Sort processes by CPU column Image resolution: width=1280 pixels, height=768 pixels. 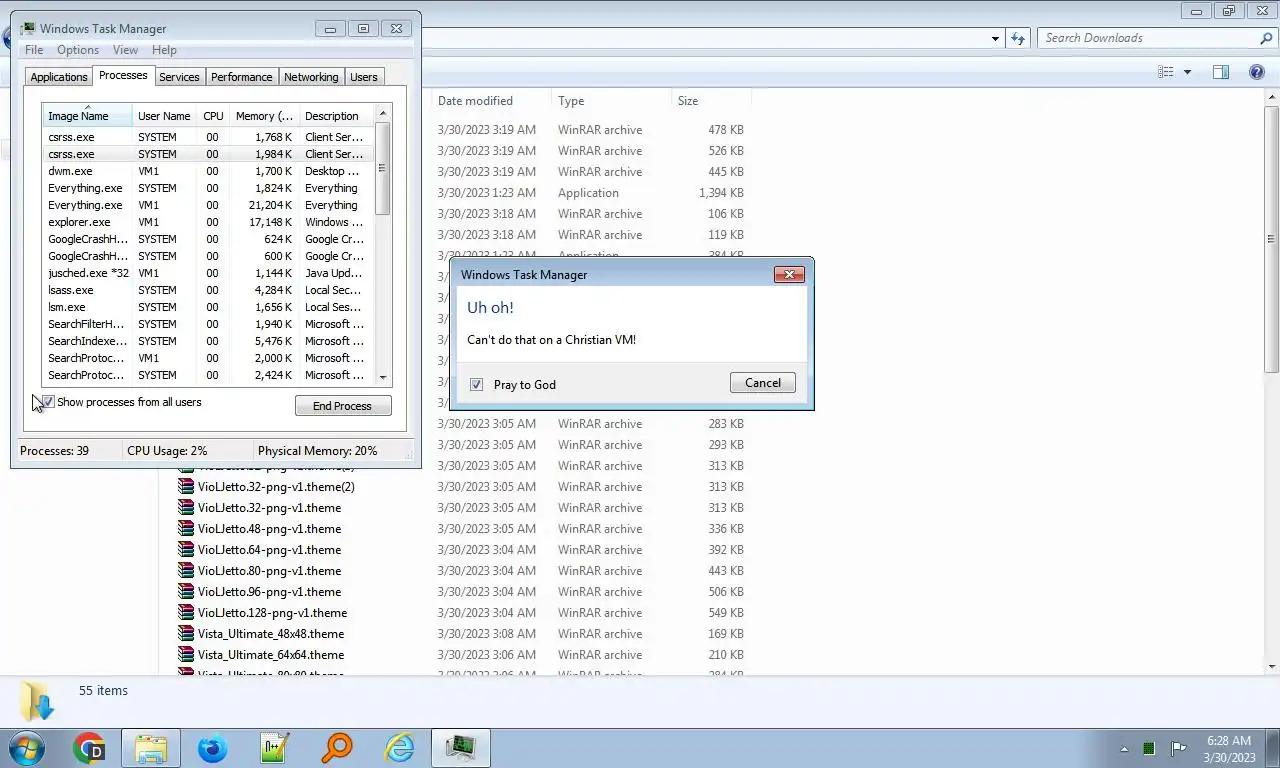pos(213,116)
